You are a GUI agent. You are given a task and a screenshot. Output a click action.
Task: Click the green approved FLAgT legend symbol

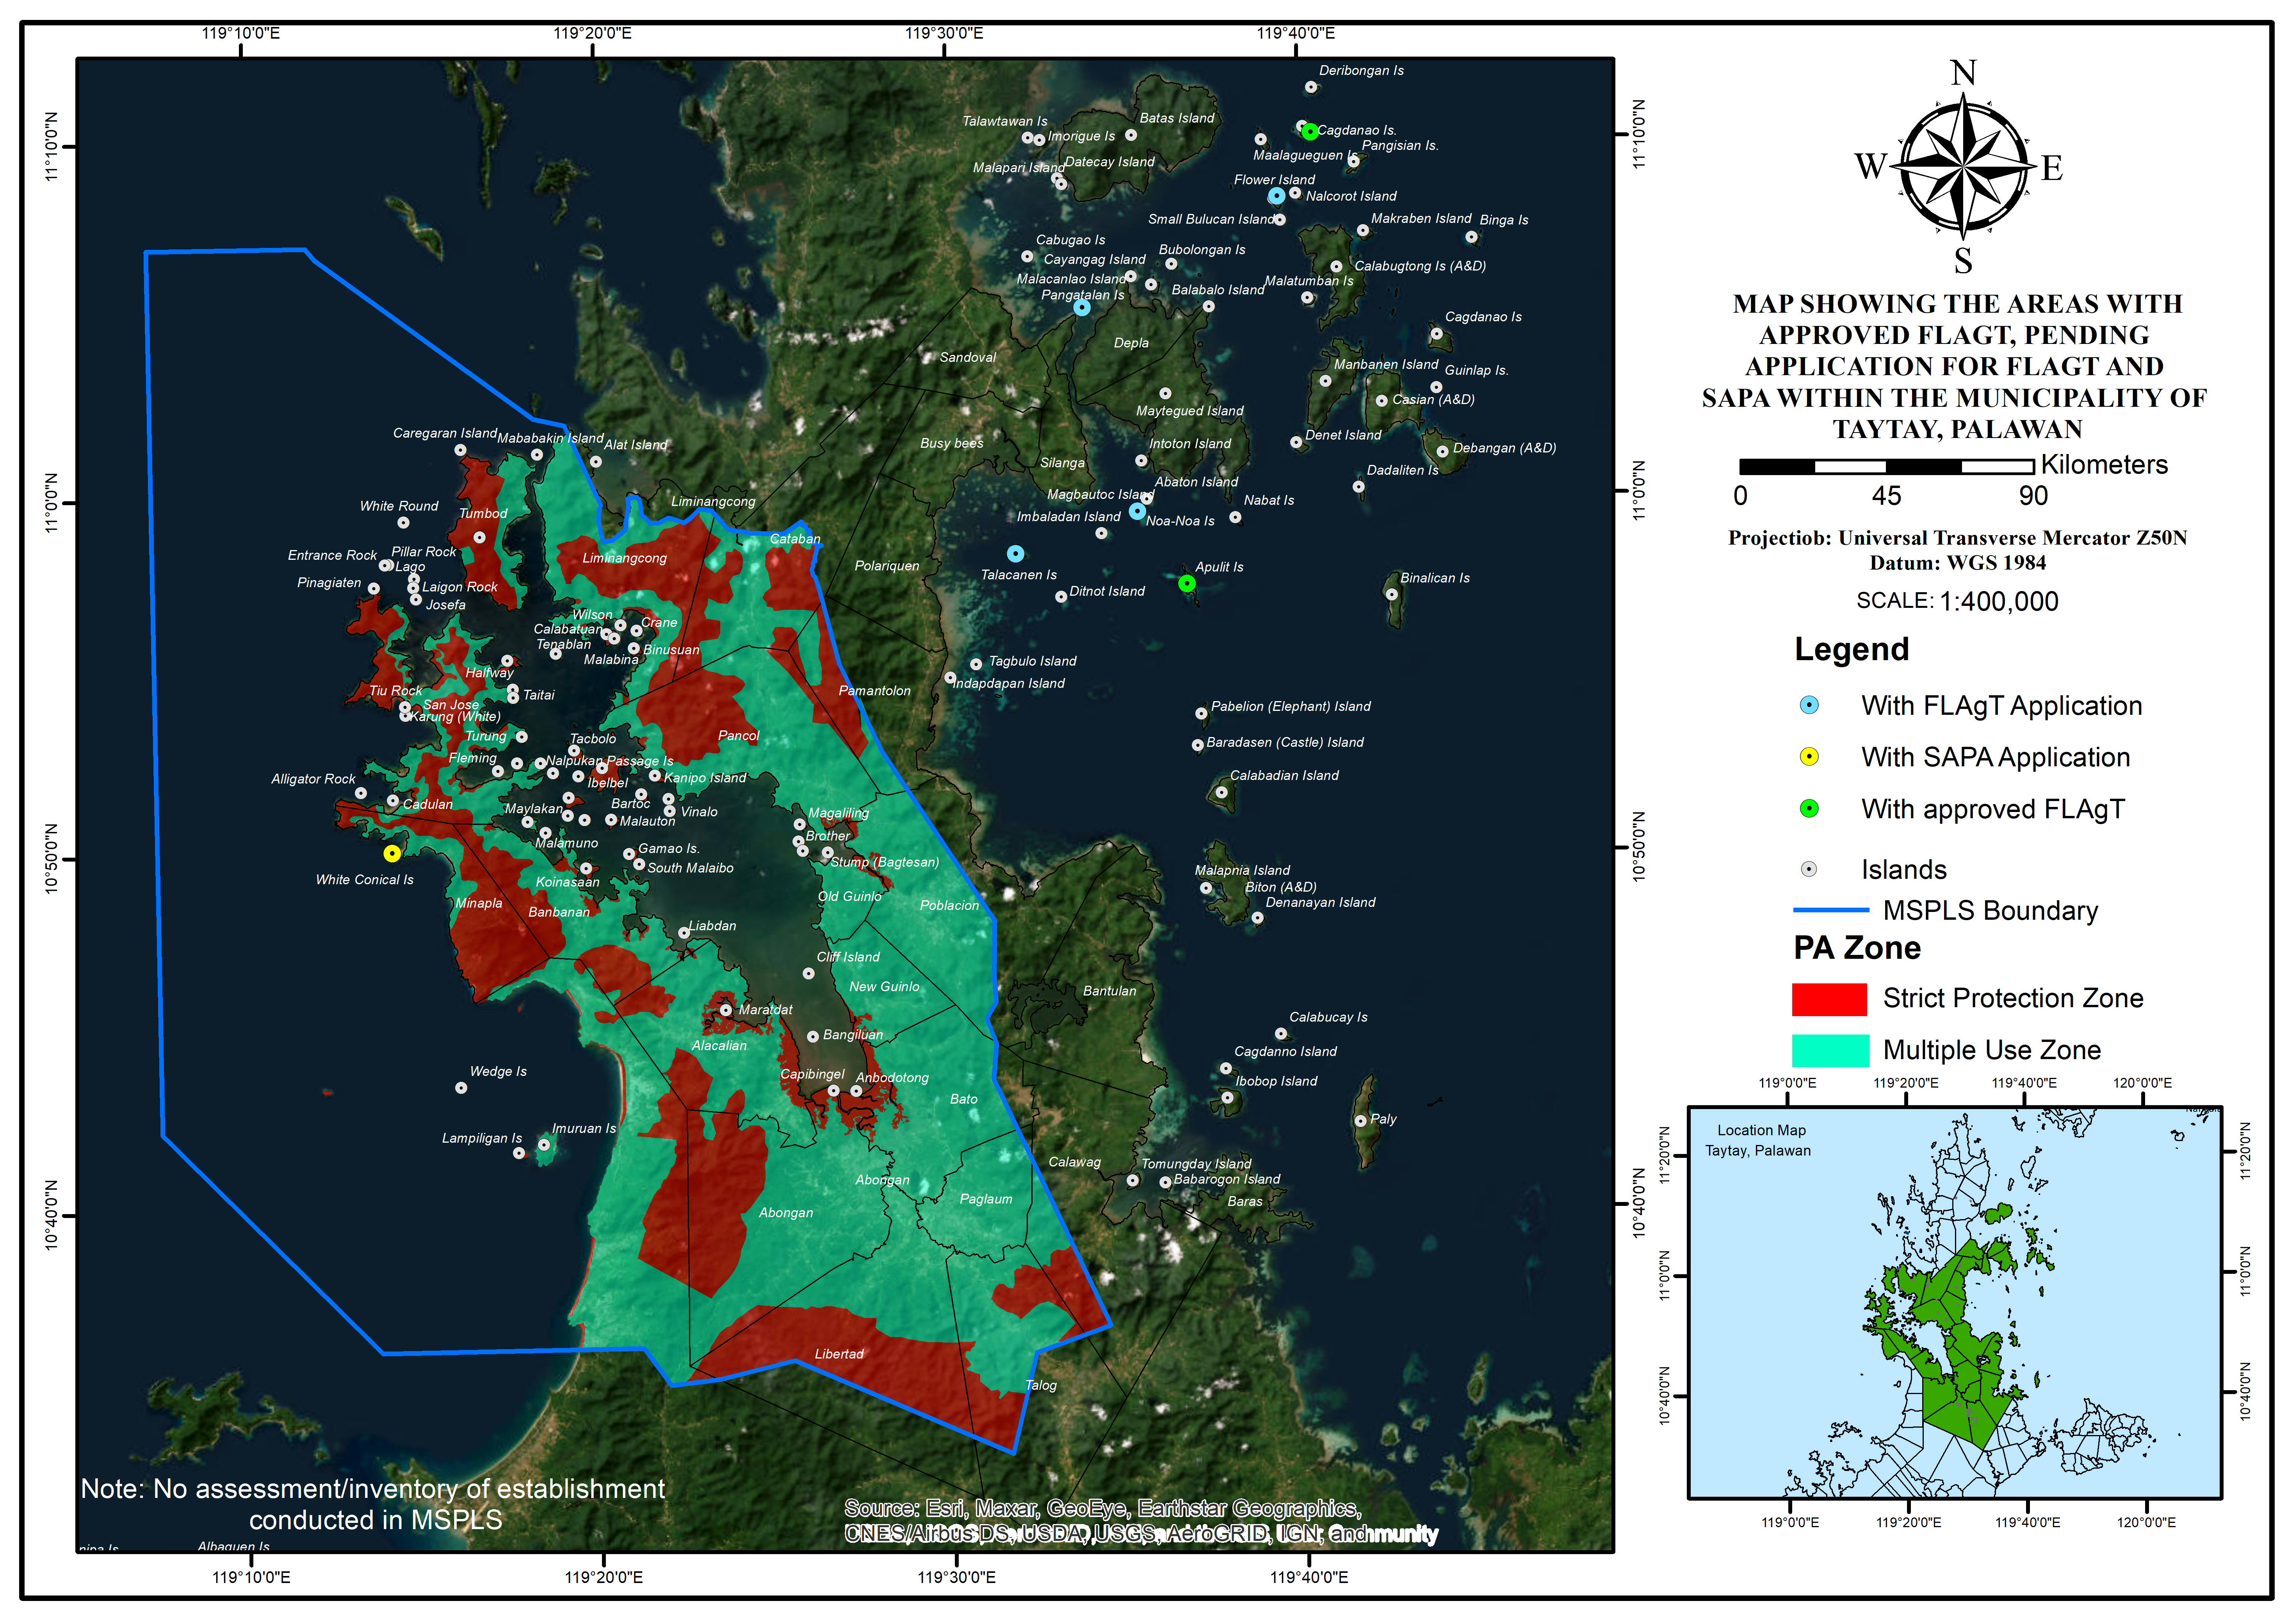point(1809,809)
